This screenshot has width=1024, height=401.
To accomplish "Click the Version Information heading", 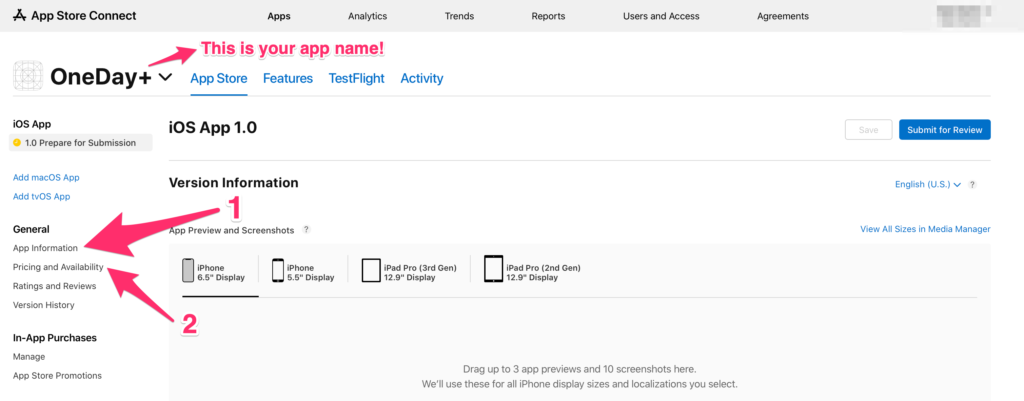I will tap(234, 183).
